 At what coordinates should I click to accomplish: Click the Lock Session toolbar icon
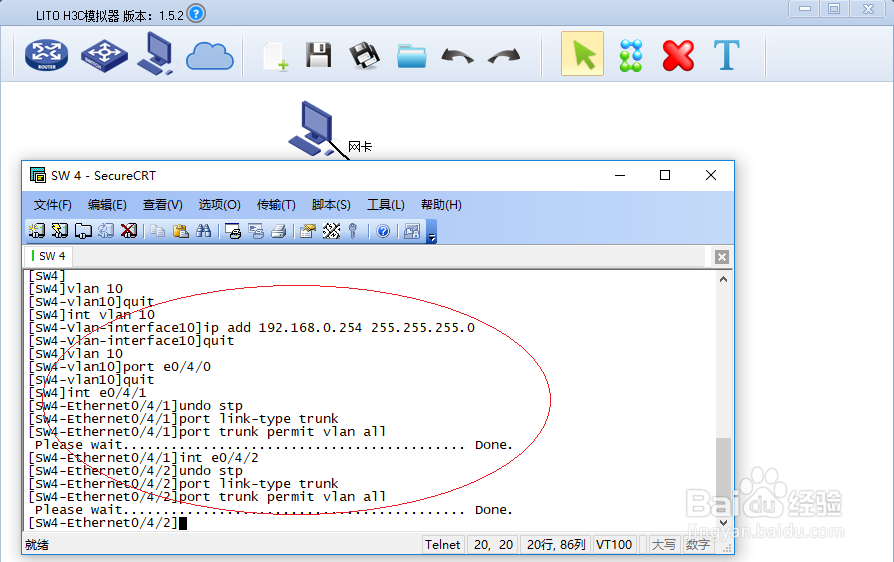coord(412,231)
